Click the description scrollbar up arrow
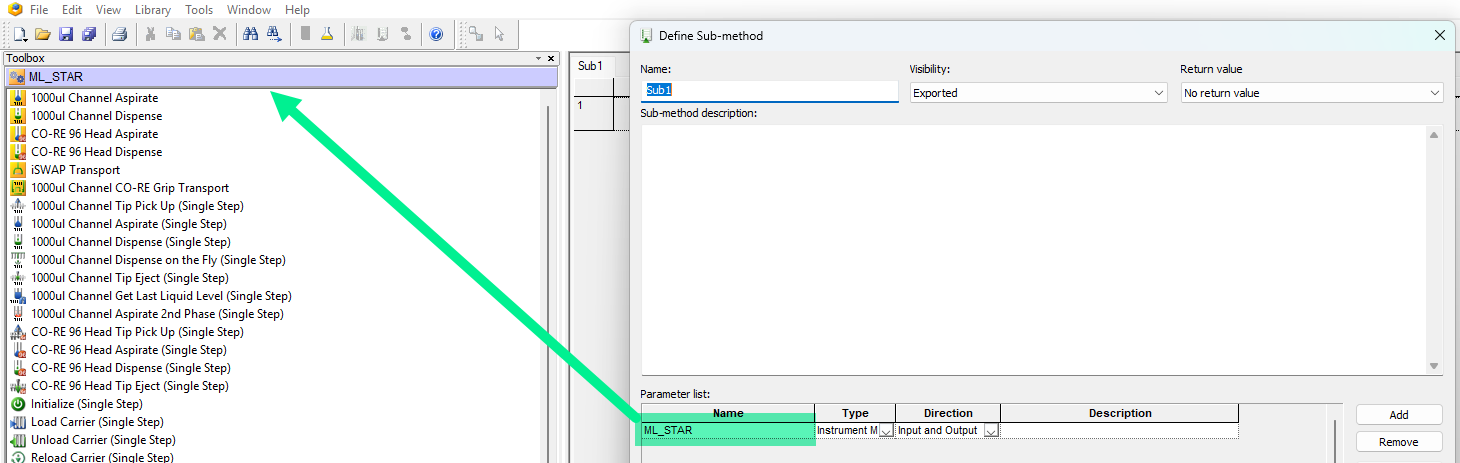This screenshot has width=1460, height=463. pos(1434,135)
